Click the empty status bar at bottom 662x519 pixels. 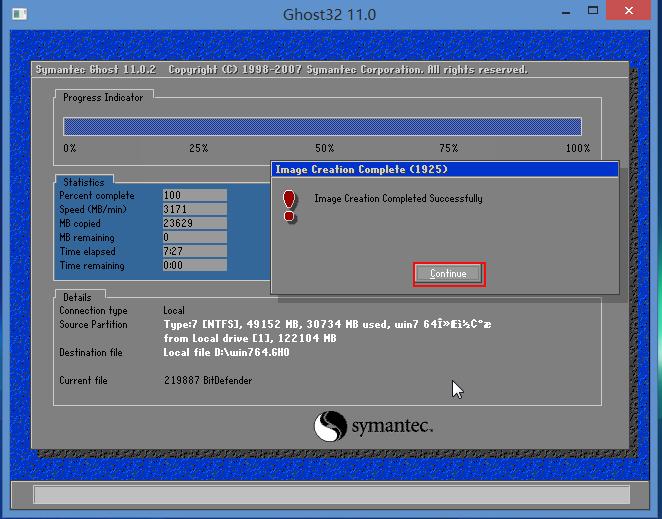[x=331, y=495]
